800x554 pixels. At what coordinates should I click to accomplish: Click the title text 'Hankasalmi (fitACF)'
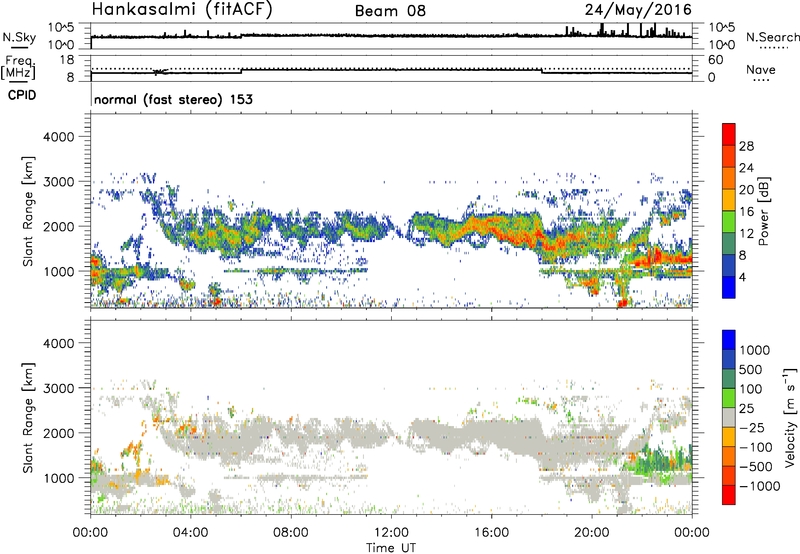(x=182, y=10)
